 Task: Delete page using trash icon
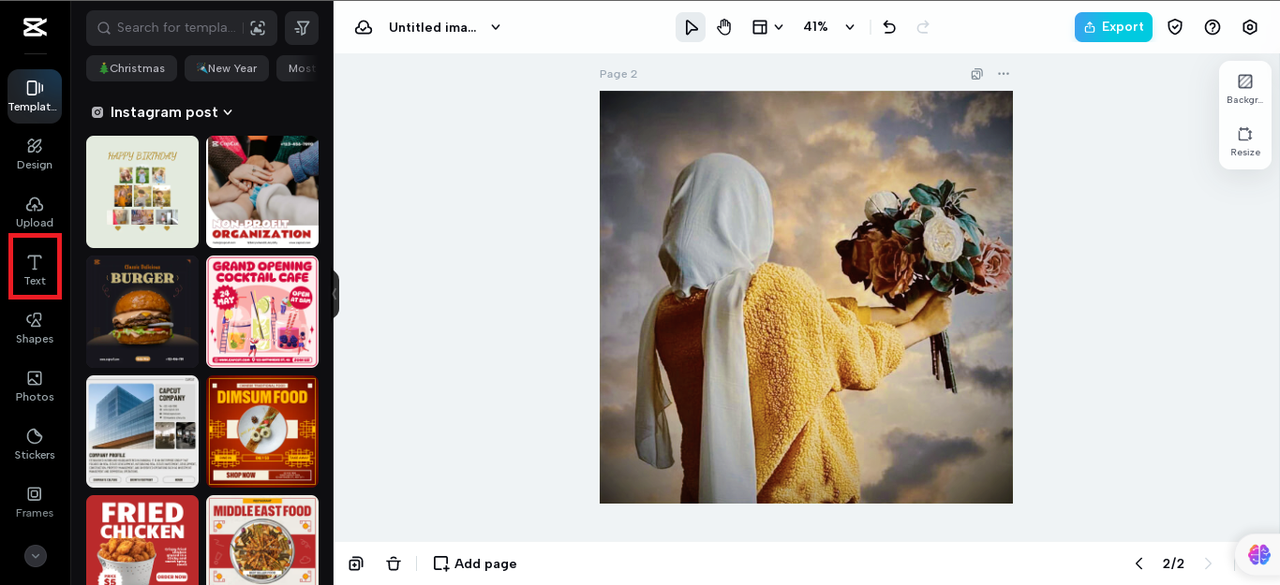pos(394,563)
